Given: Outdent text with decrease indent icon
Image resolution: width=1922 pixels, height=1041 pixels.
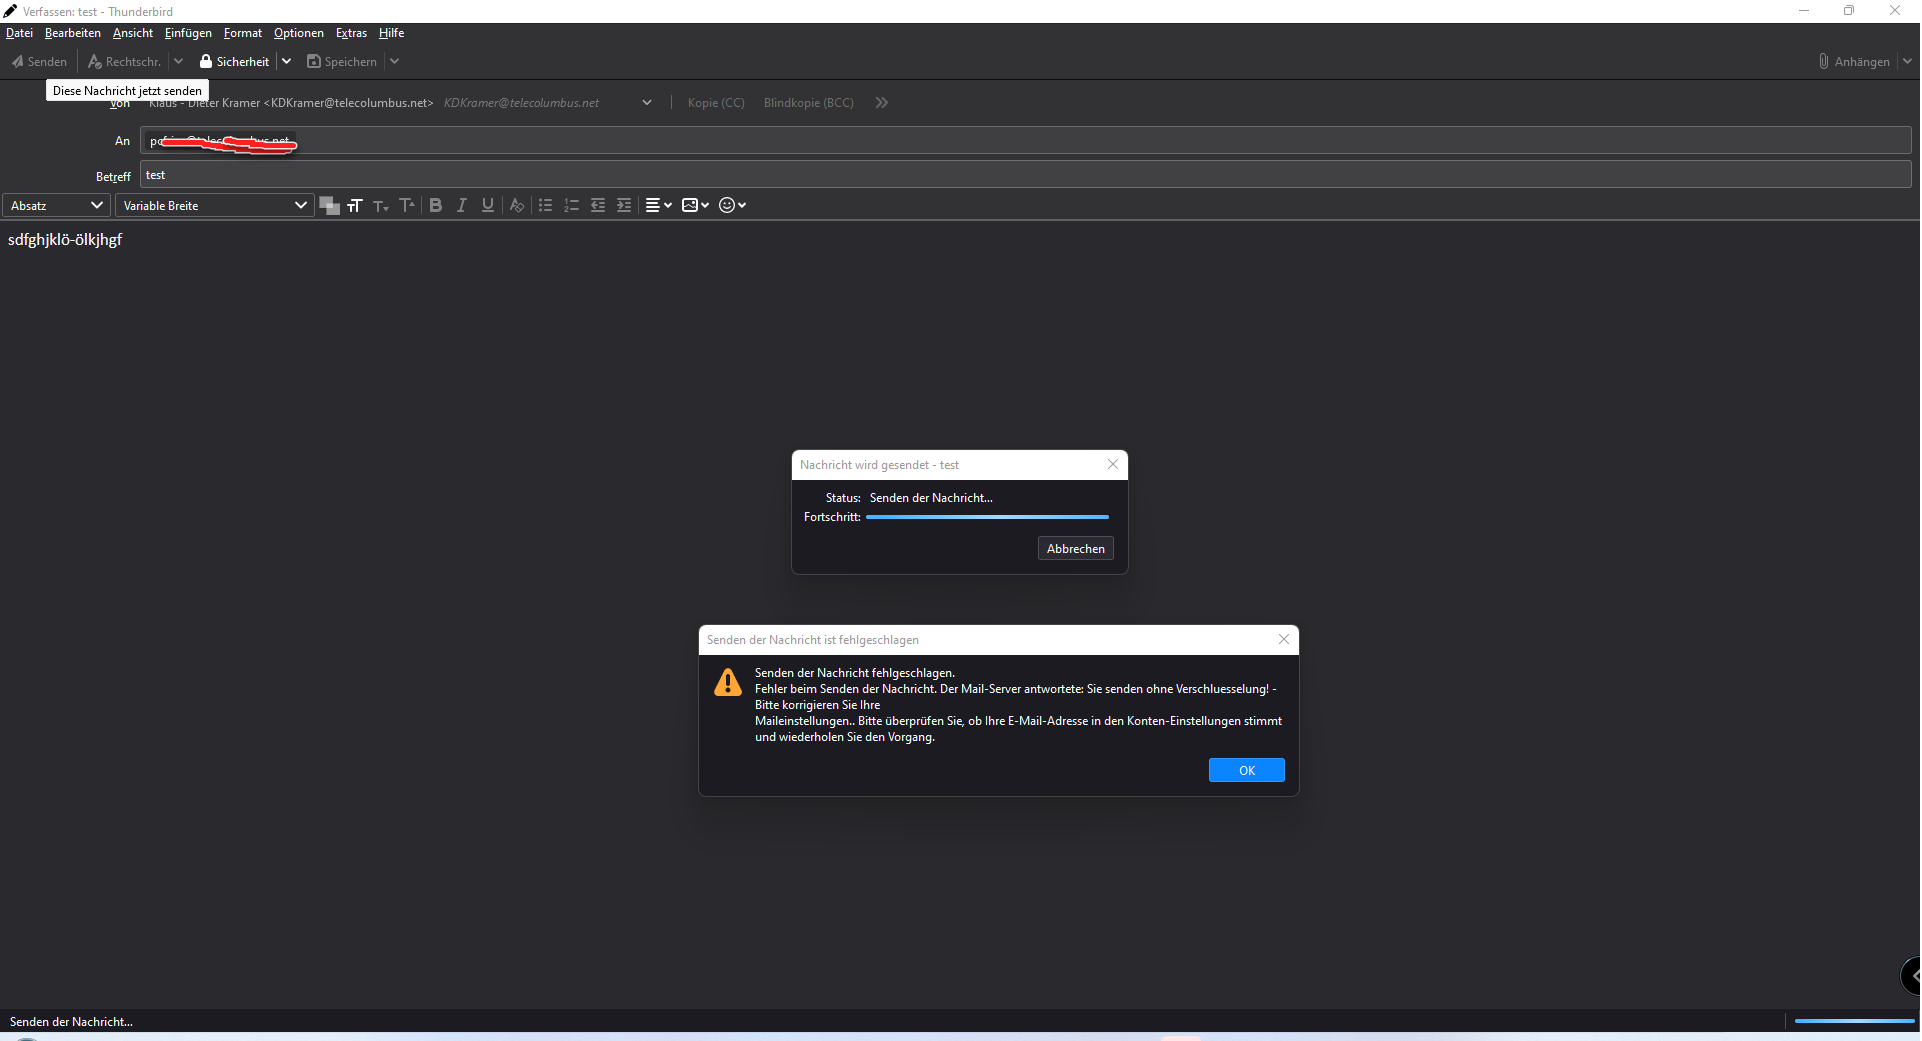Looking at the screenshot, I should (598, 205).
